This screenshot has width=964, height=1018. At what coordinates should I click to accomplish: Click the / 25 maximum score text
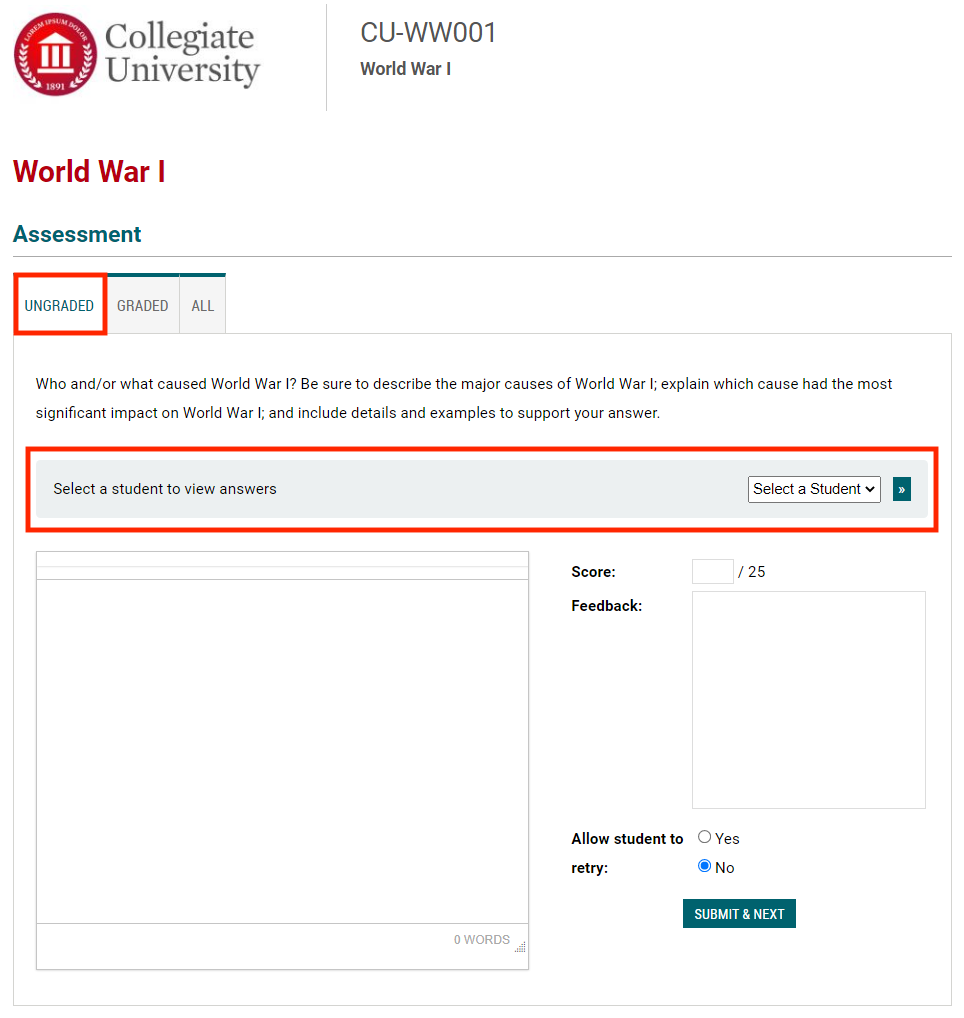pos(752,572)
